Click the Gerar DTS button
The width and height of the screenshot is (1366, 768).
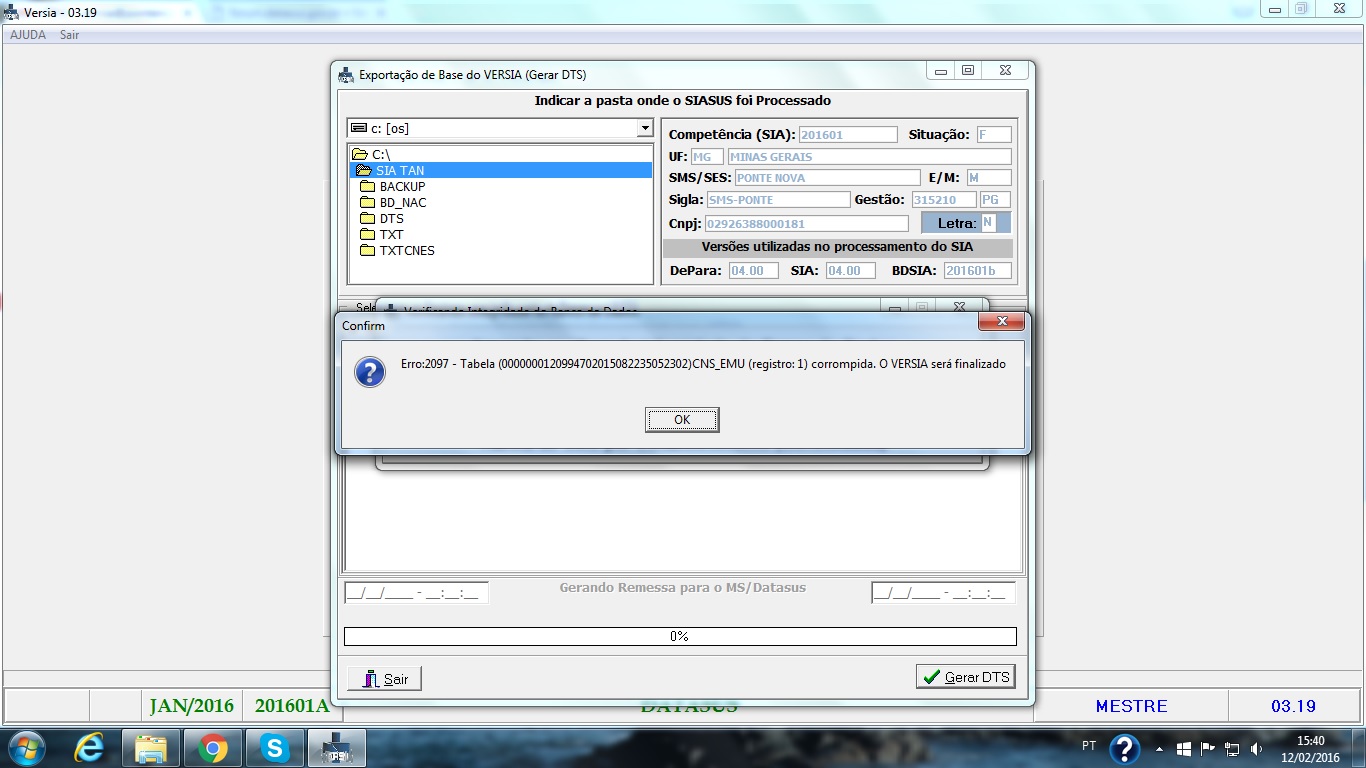pyautogui.click(x=965, y=677)
